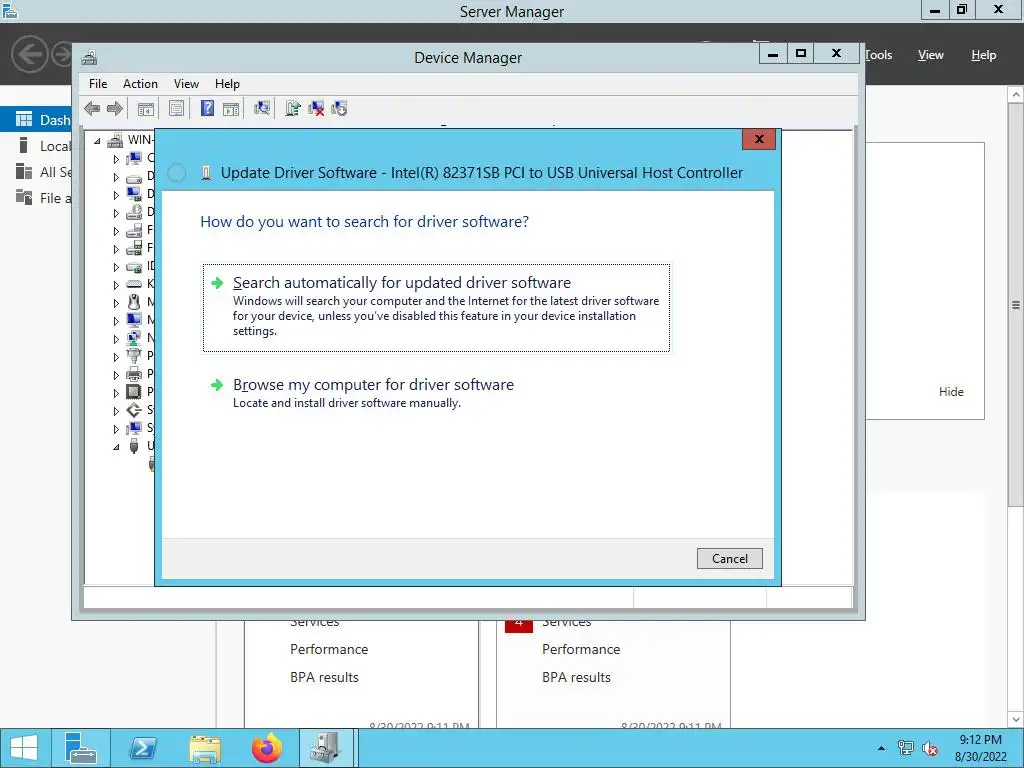Open Server Manager from the taskbar

click(x=81, y=748)
